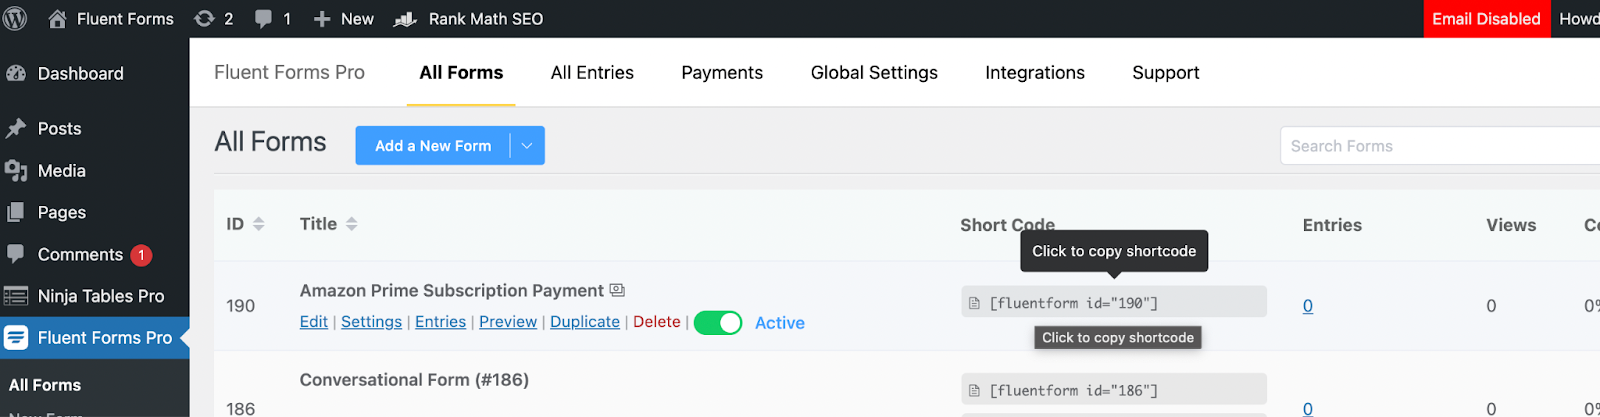Open the Fluent Forms site home icon

pos(57,19)
